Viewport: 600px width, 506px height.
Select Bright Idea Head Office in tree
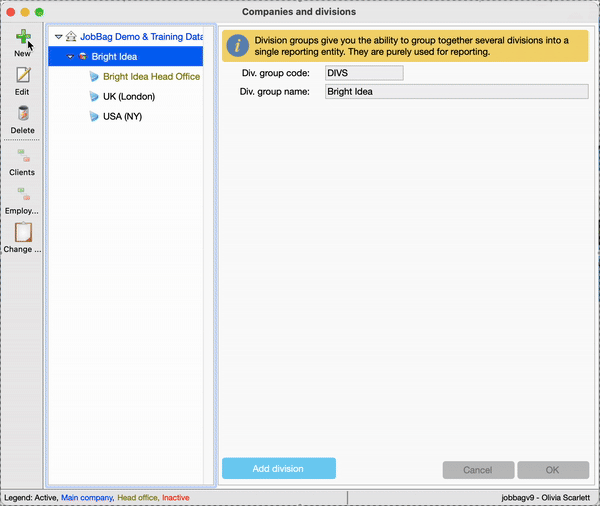click(152, 77)
